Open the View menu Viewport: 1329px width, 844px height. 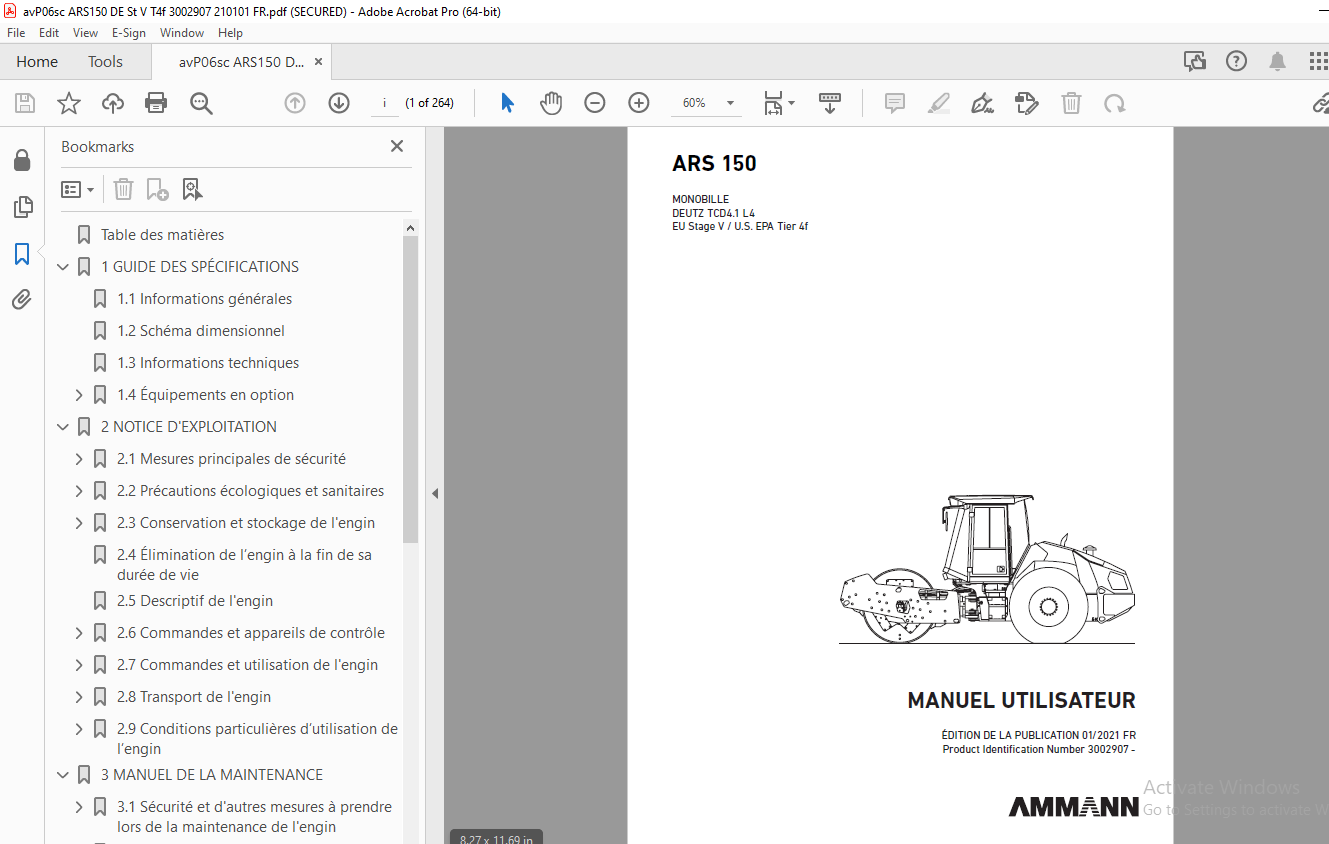click(x=85, y=33)
